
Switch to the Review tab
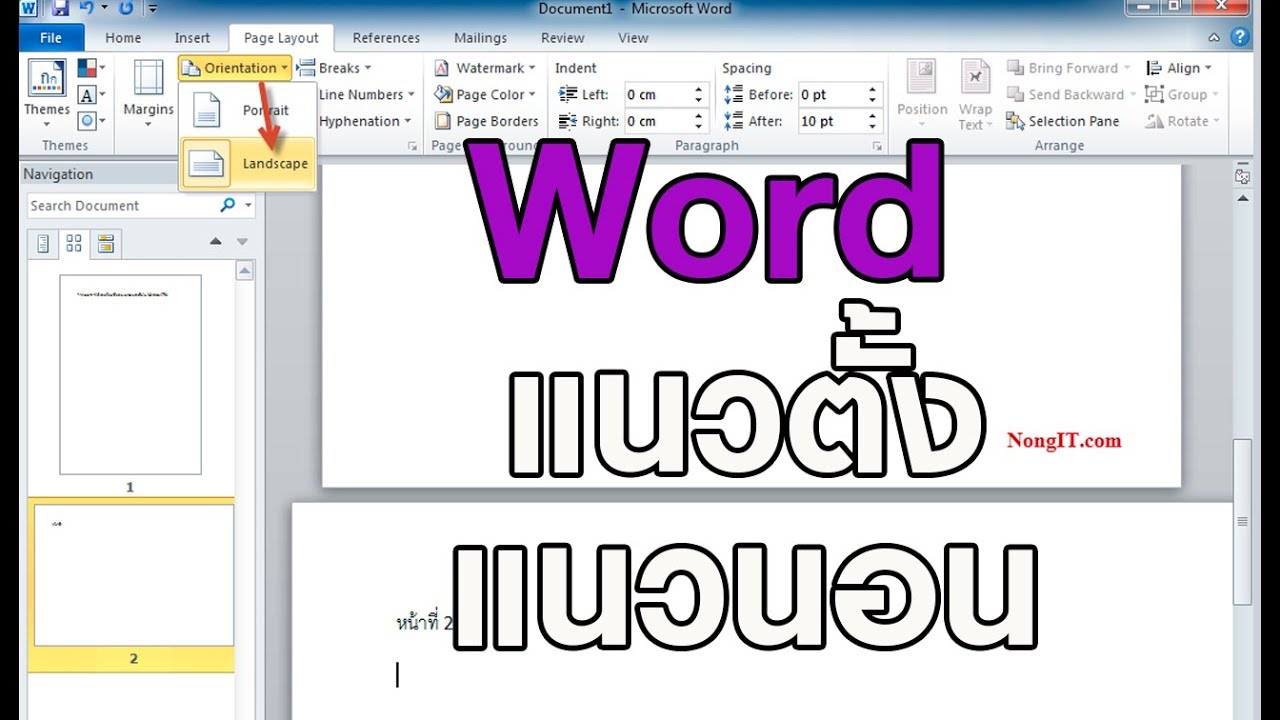coord(562,38)
